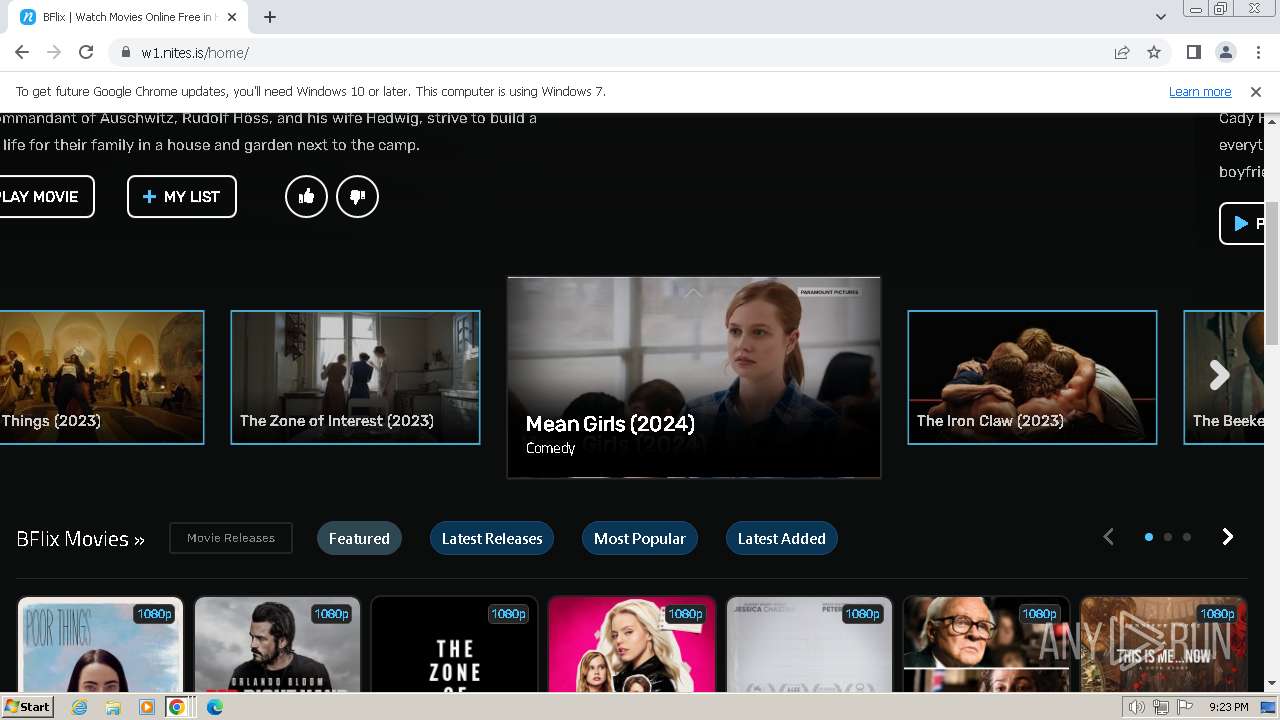Open the Learn more link

tap(1200, 91)
